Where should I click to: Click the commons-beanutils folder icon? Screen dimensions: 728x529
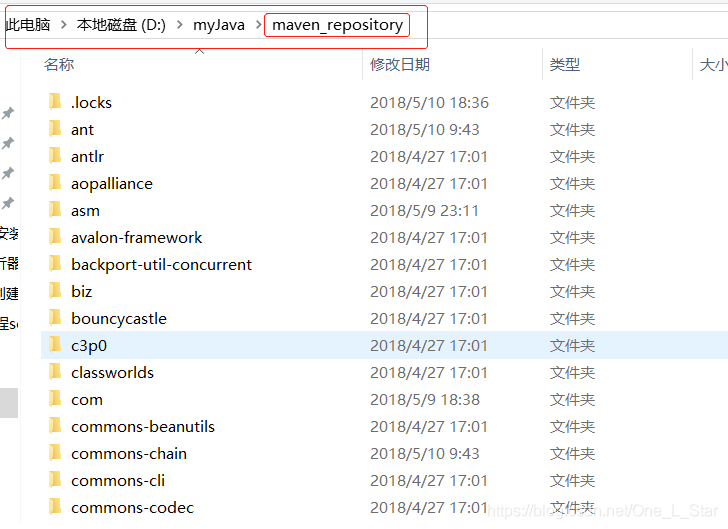coord(55,425)
